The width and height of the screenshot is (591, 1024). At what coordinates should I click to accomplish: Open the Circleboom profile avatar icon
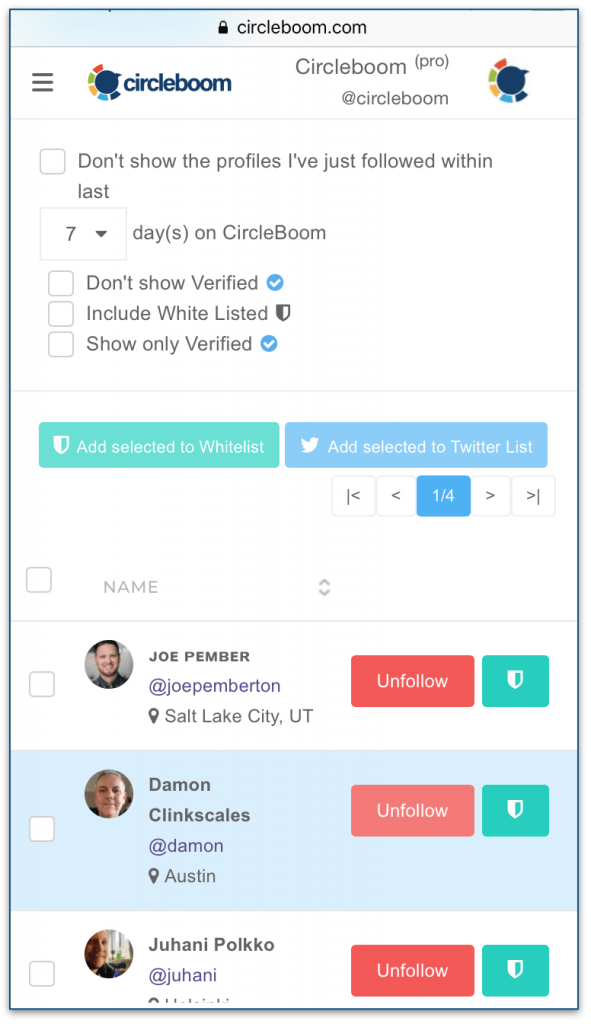click(x=508, y=81)
